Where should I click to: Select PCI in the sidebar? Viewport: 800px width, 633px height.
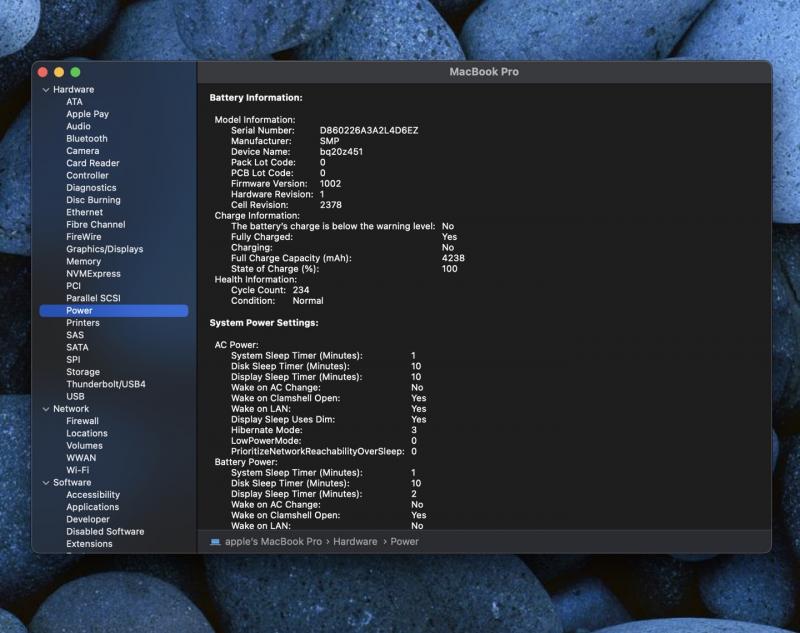click(73, 286)
